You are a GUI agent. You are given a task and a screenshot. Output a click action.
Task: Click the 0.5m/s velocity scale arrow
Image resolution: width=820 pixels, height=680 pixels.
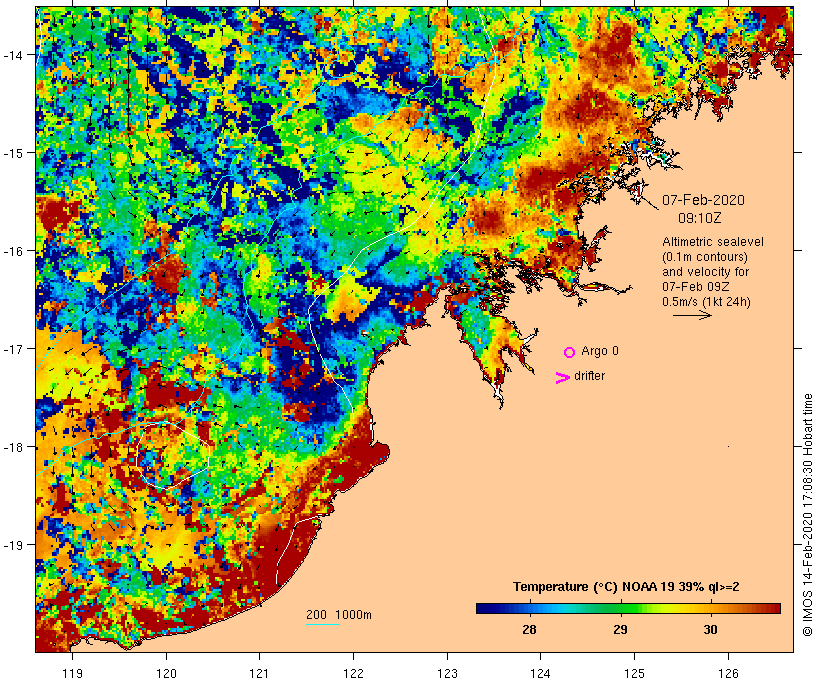point(692,315)
